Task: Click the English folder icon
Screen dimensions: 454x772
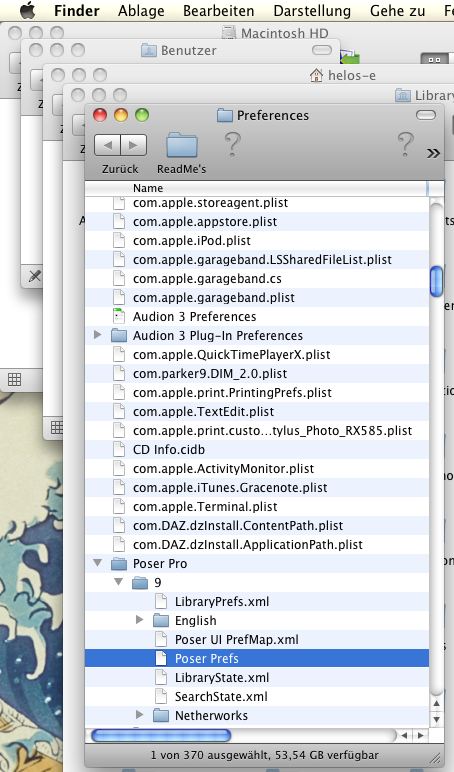Action: [161, 620]
